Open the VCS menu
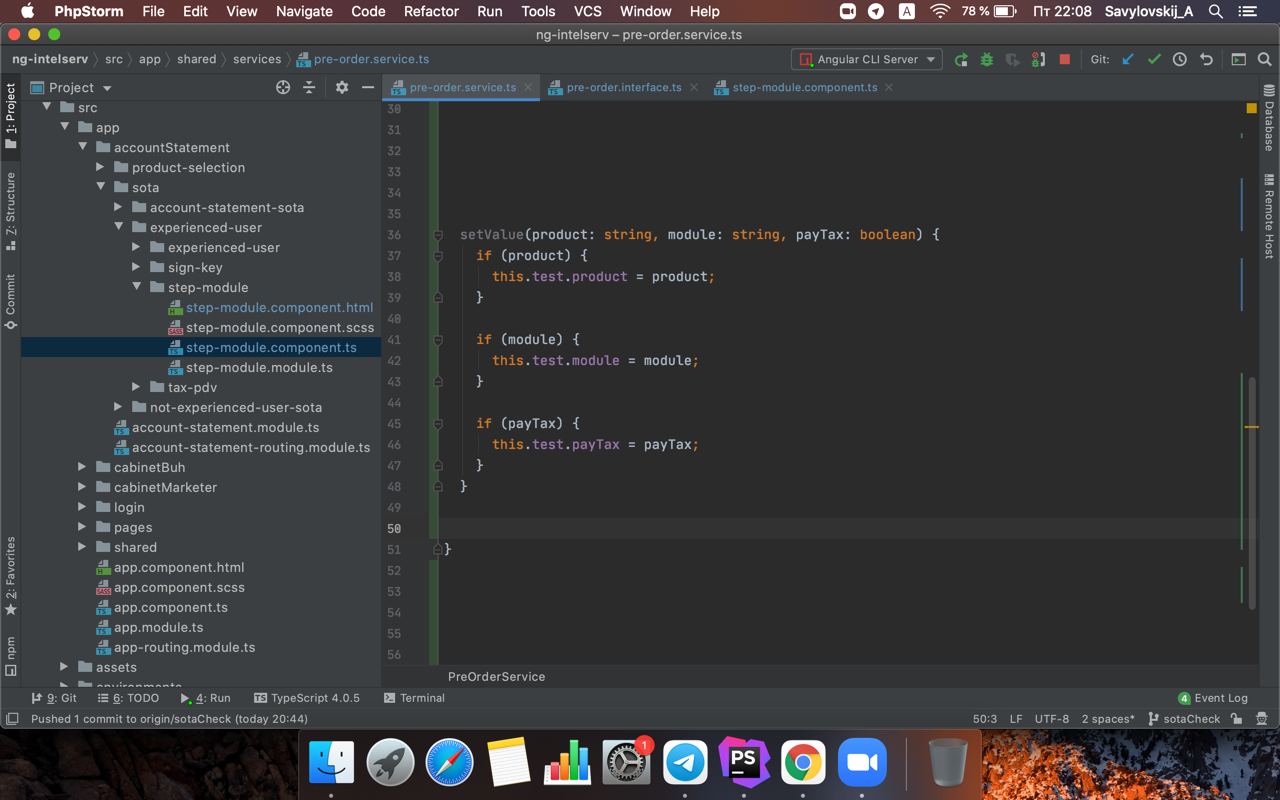This screenshot has height=800, width=1280. coord(587,11)
